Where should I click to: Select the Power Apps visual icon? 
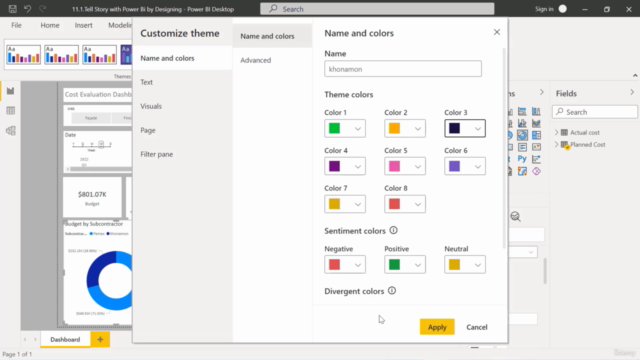(x=536, y=171)
